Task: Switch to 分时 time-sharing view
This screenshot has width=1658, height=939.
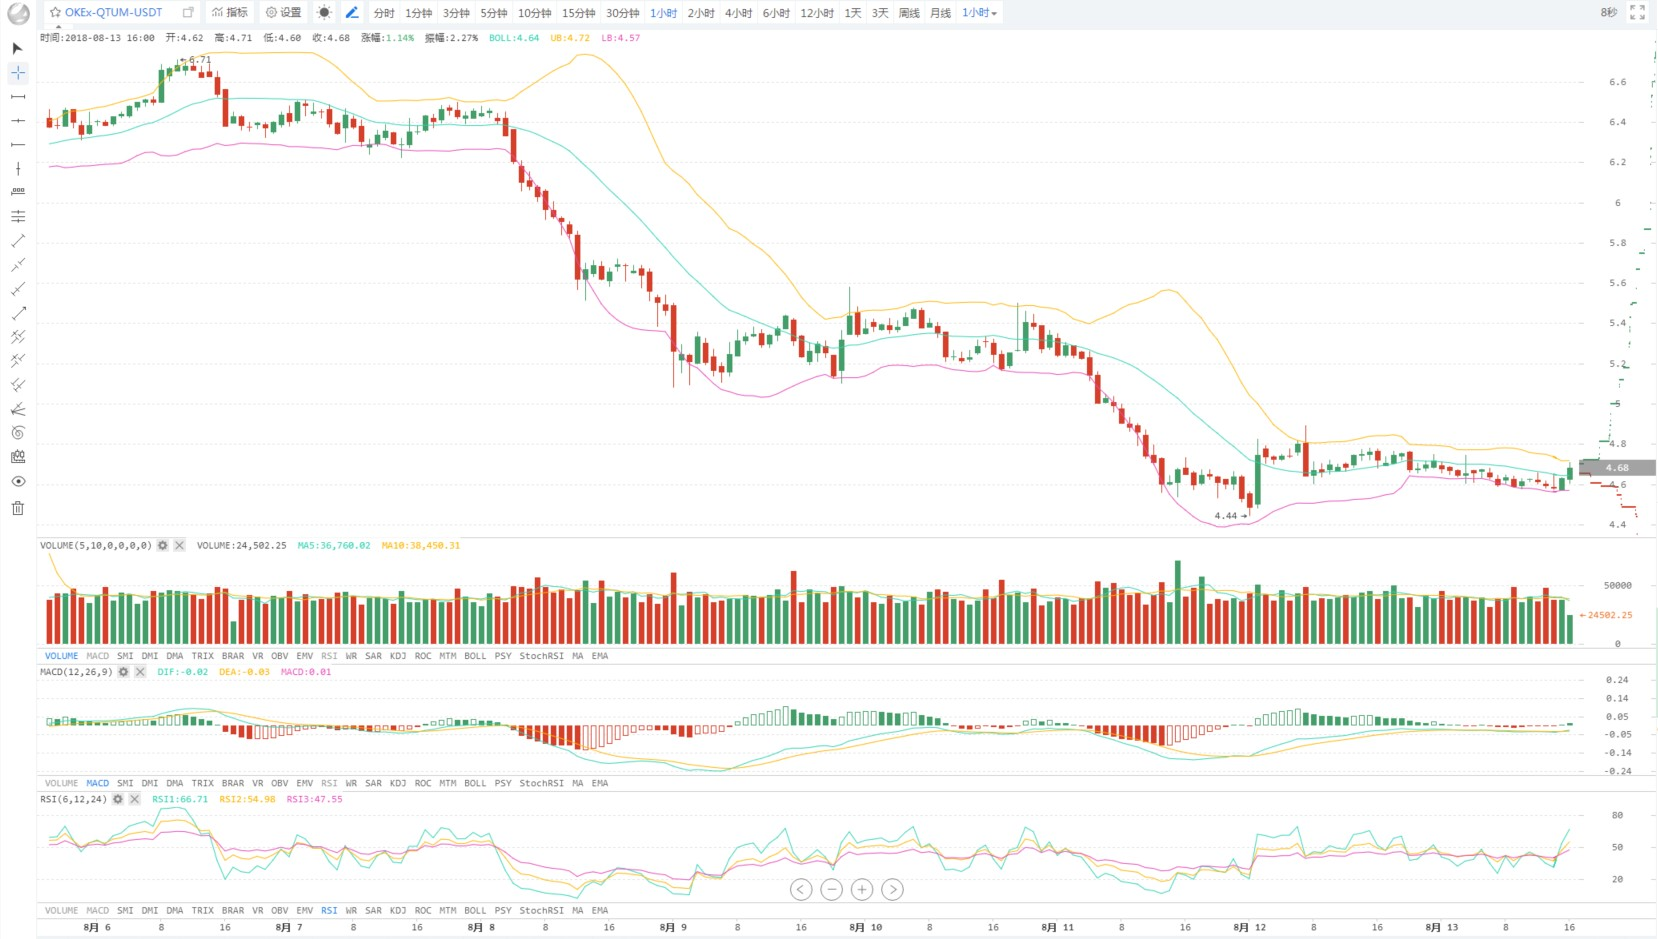Action: (x=384, y=13)
